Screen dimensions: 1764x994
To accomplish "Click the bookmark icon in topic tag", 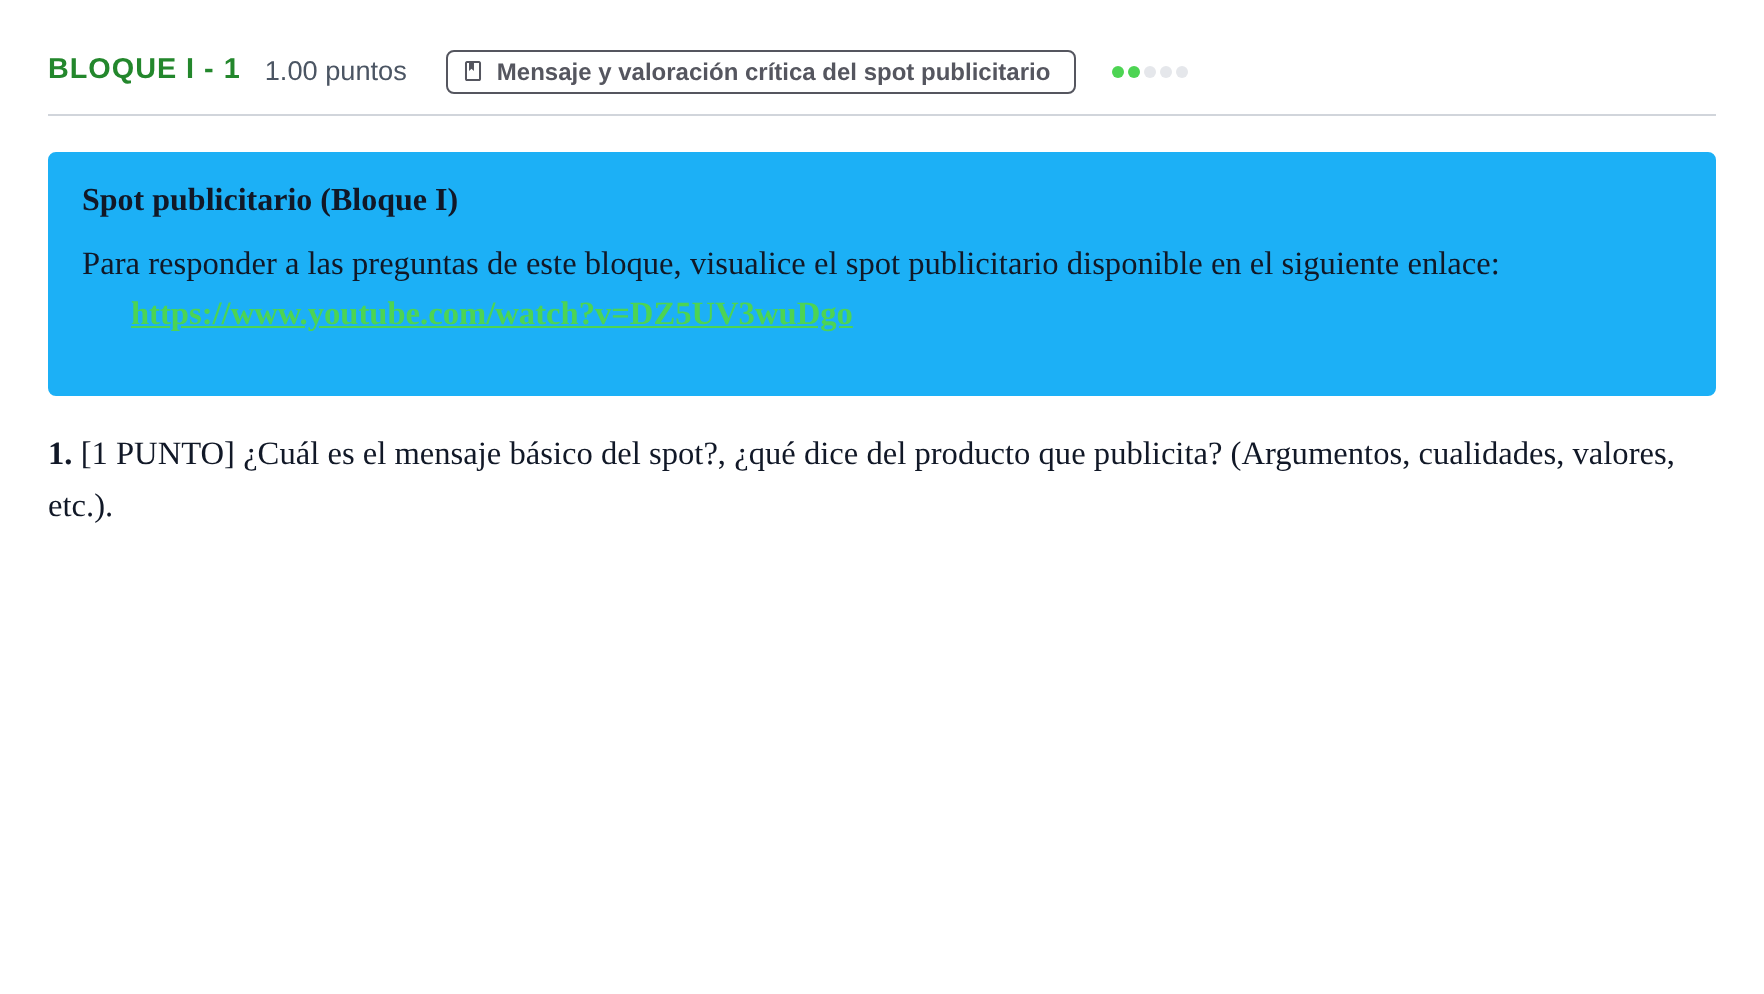I will click(473, 72).
